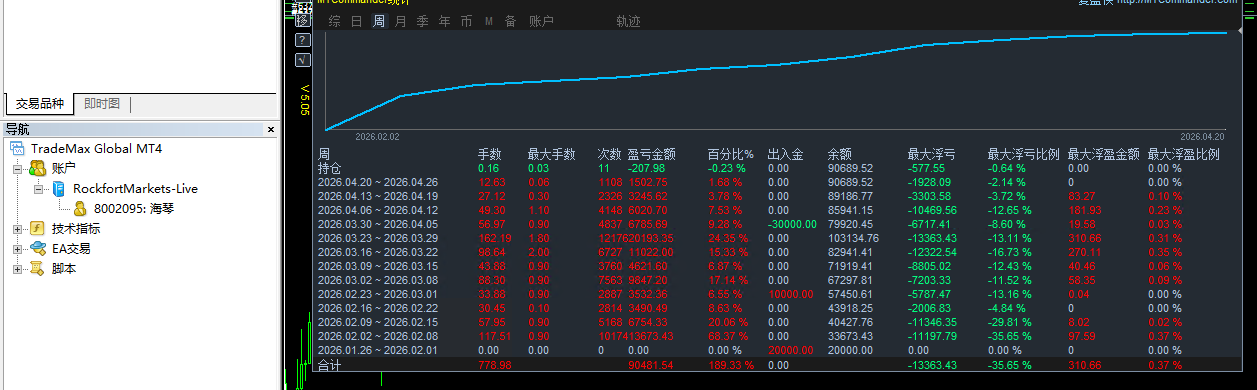Click the 账户 accounts folder icon
Viewport: 1257px width, 390px height.
[x=37, y=168]
